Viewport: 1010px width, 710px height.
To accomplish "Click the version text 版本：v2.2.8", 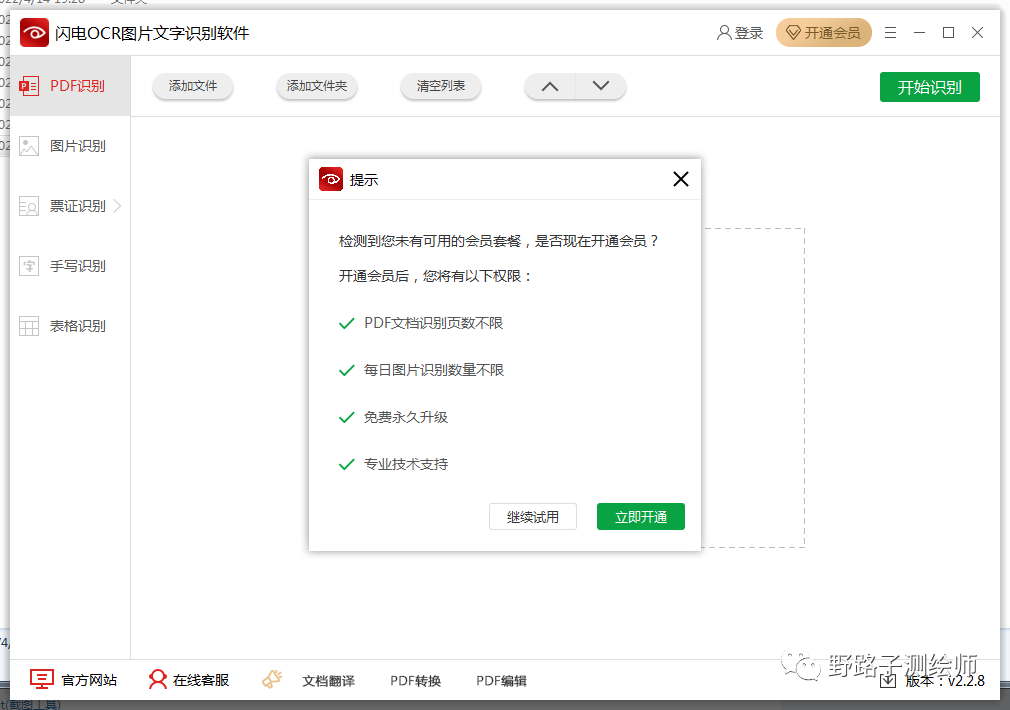I will click(x=945, y=681).
